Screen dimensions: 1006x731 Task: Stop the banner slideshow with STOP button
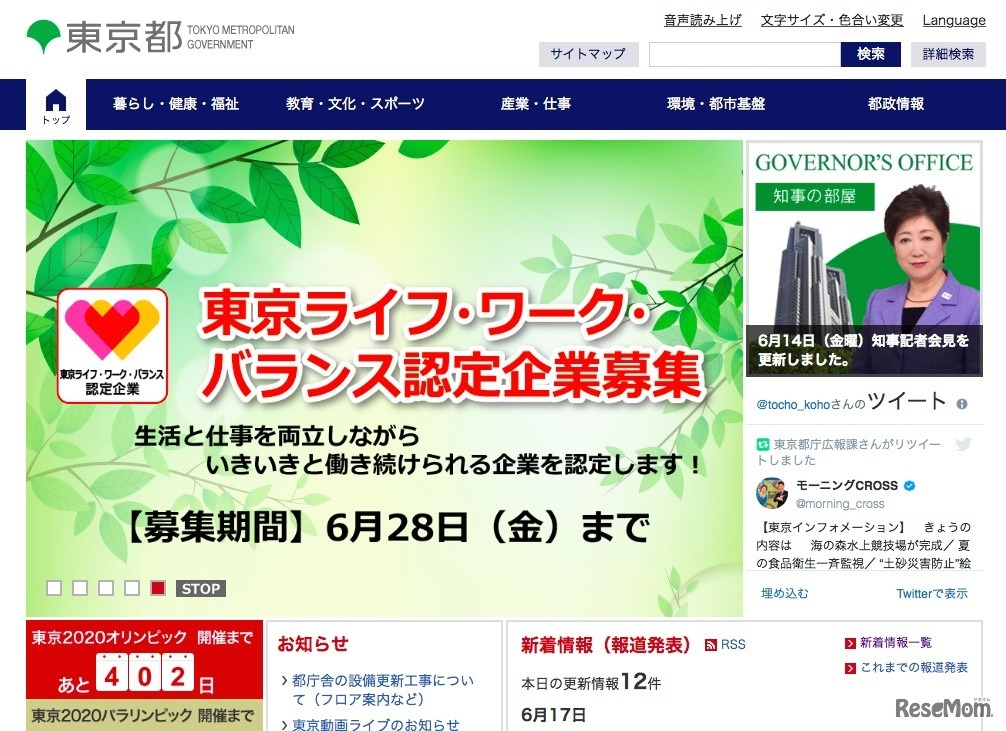click(201, 589)
